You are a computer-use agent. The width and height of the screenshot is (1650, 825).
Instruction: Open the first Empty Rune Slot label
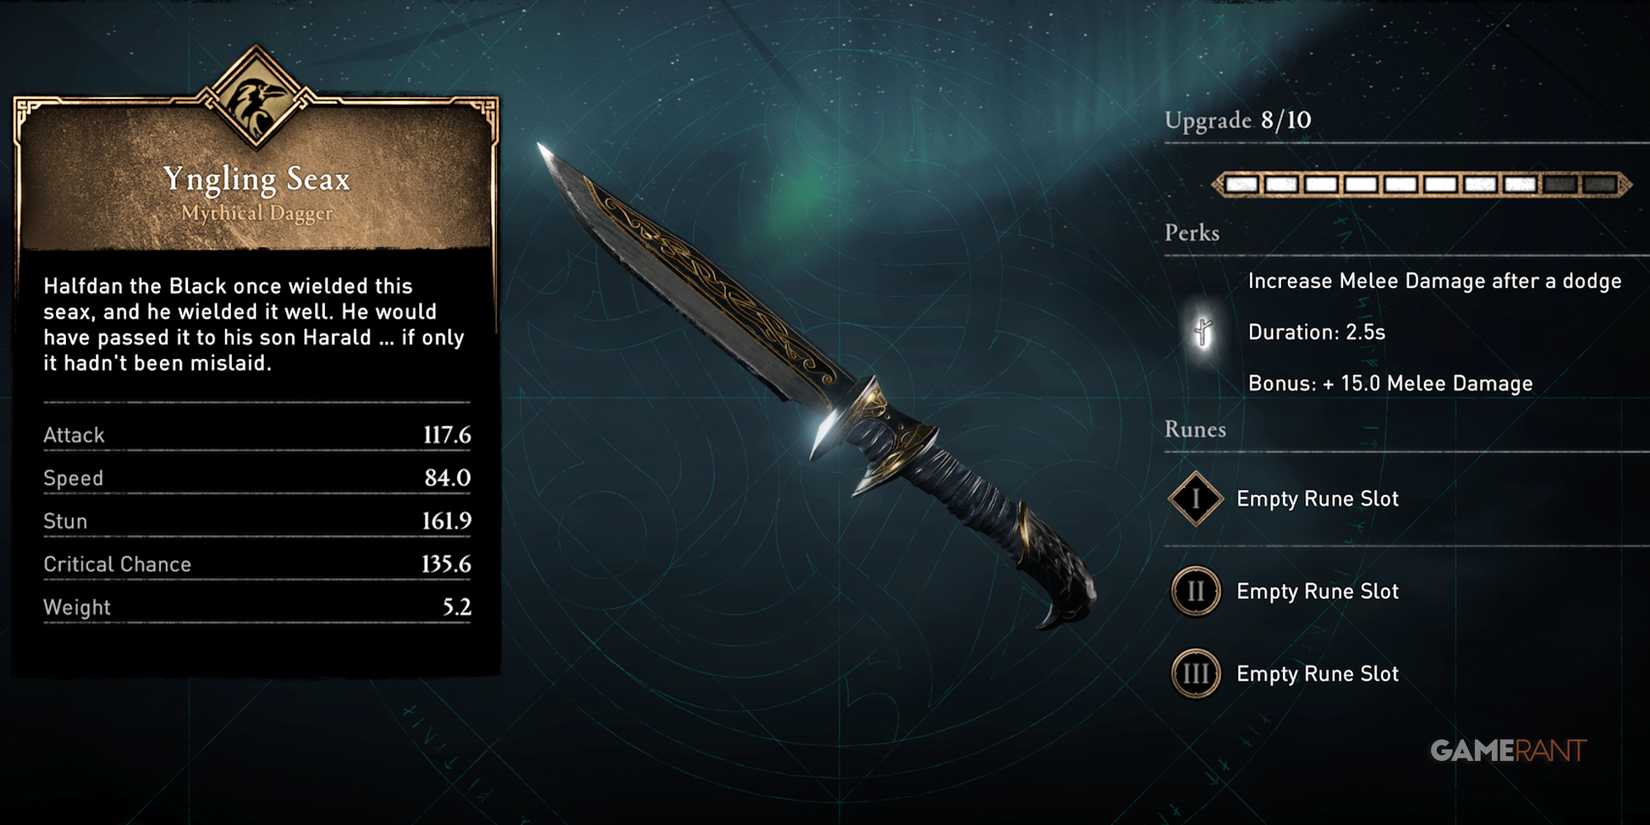click(1317, 498)
